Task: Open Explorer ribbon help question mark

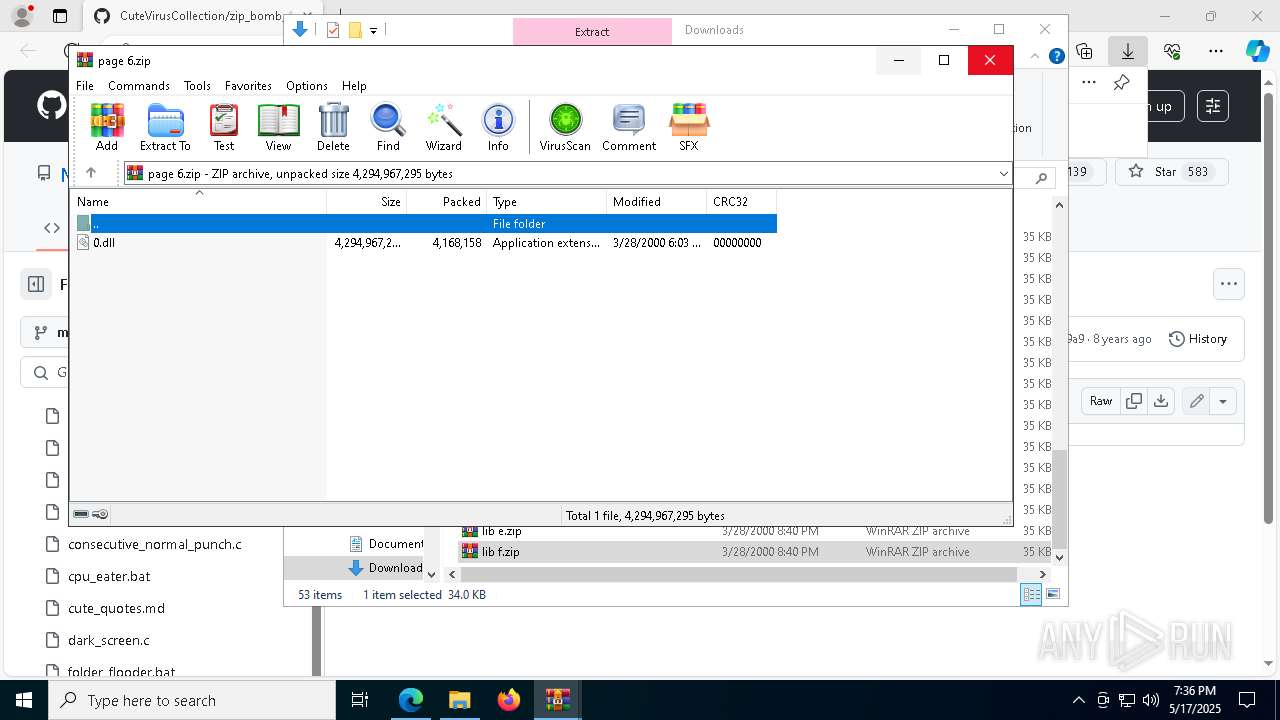Action: (x=1056, y=57)
